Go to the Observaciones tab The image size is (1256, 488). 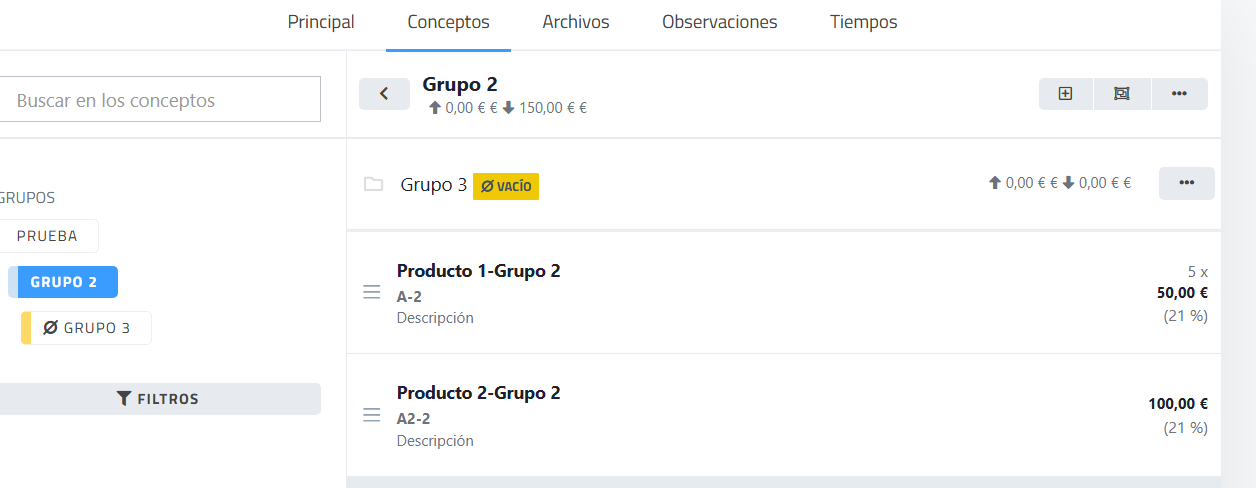(719, 22)
